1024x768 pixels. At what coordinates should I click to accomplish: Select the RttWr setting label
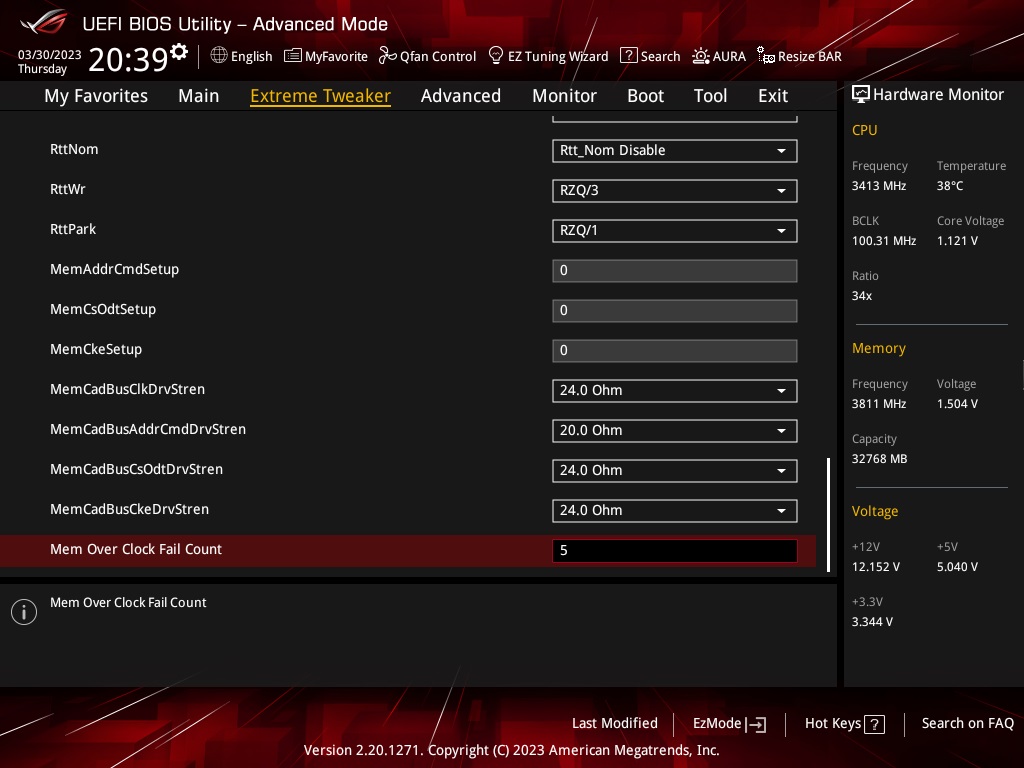(x=67, y=189)
